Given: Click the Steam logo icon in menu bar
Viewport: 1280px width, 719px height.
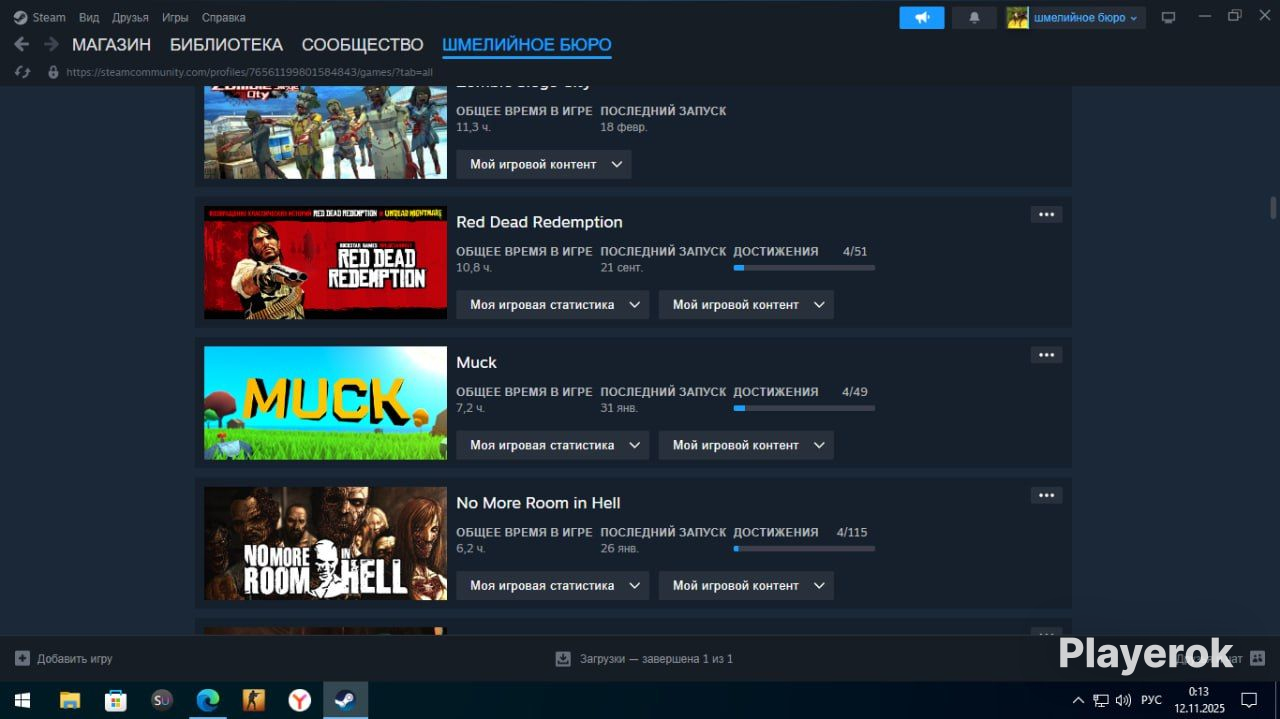Looking at the screenshot, I should click(20, 17).
